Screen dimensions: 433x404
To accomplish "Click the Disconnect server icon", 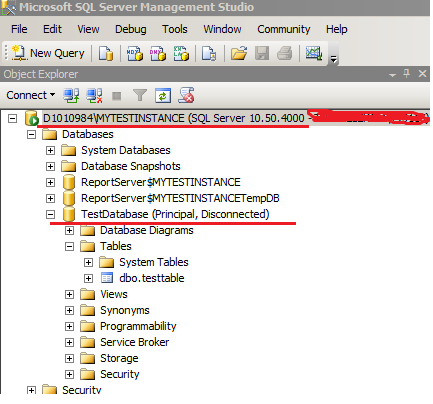I will 94,96.
